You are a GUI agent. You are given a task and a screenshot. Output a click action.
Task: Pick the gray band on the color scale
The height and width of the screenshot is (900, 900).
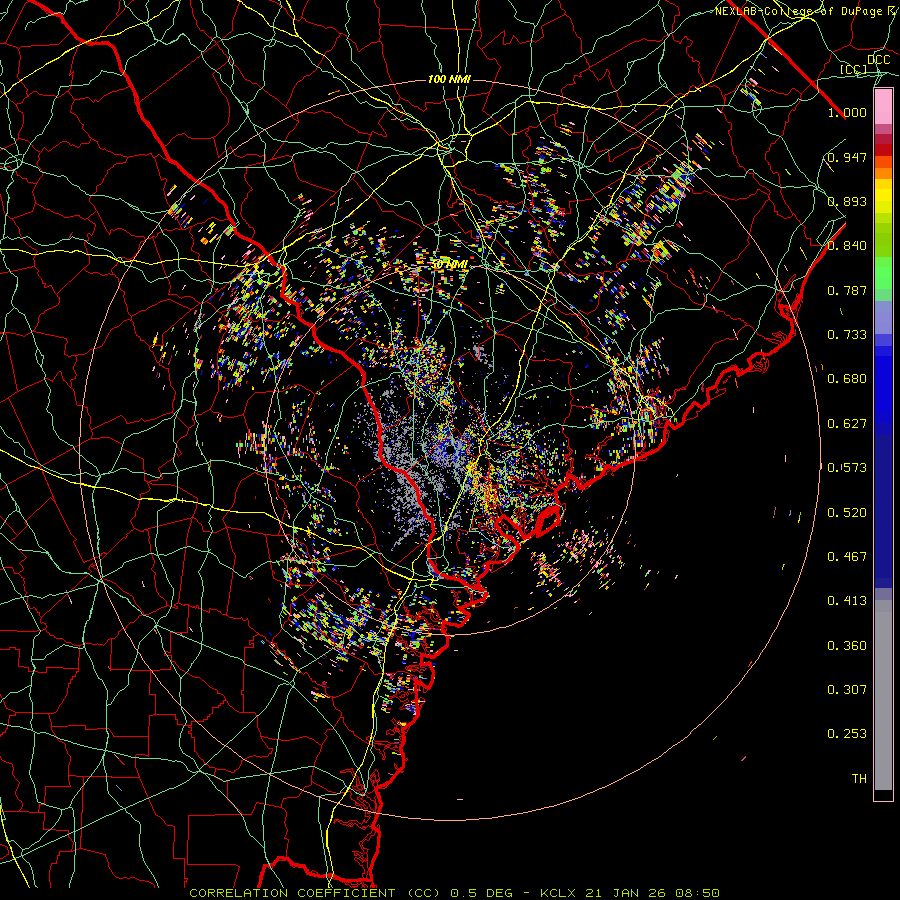coord(883,695)
